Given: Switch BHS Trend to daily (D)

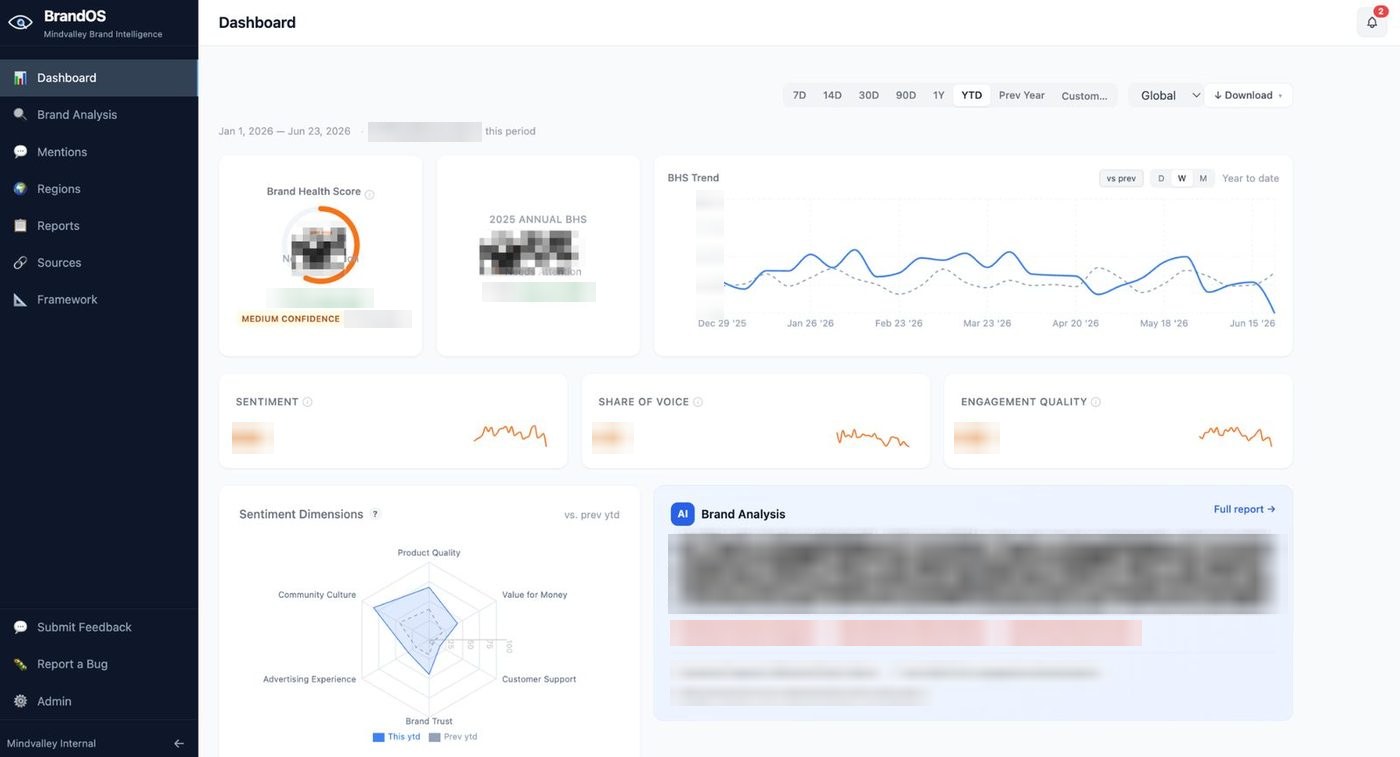Looking at the screenshot, I should tap(1161, 178).
